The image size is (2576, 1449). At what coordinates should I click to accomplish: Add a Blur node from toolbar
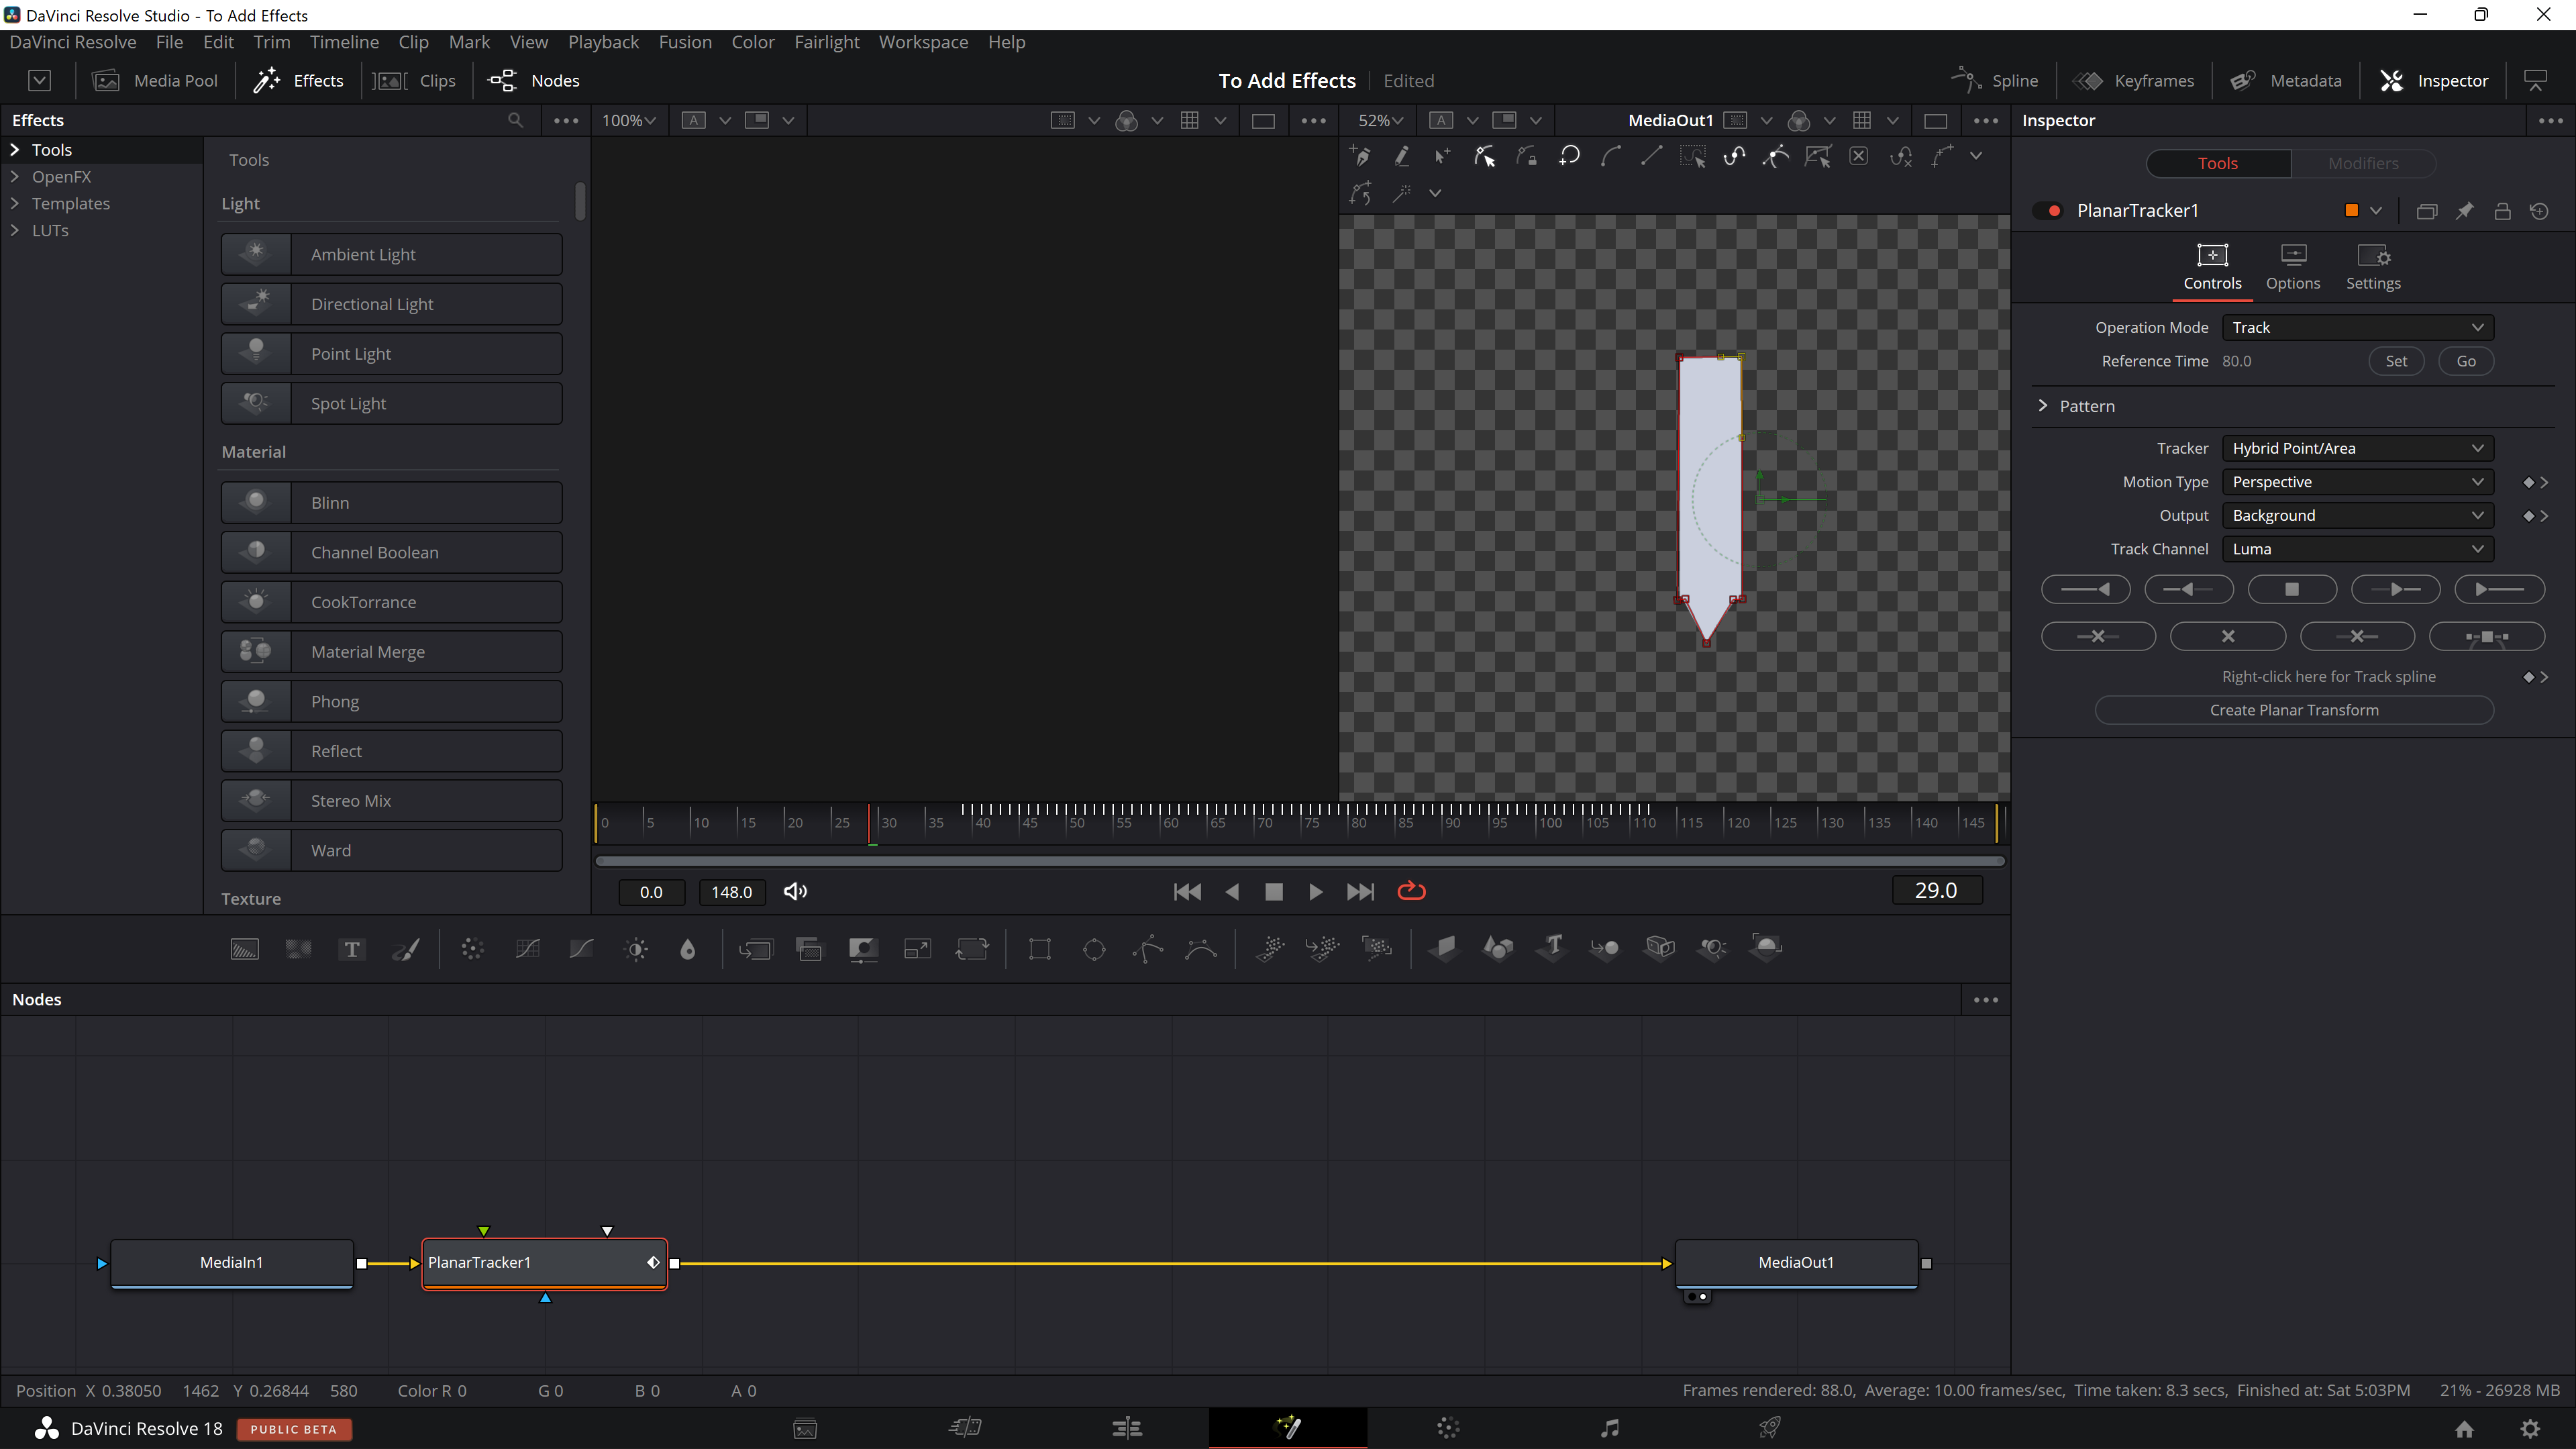click(x=688, y=949)
